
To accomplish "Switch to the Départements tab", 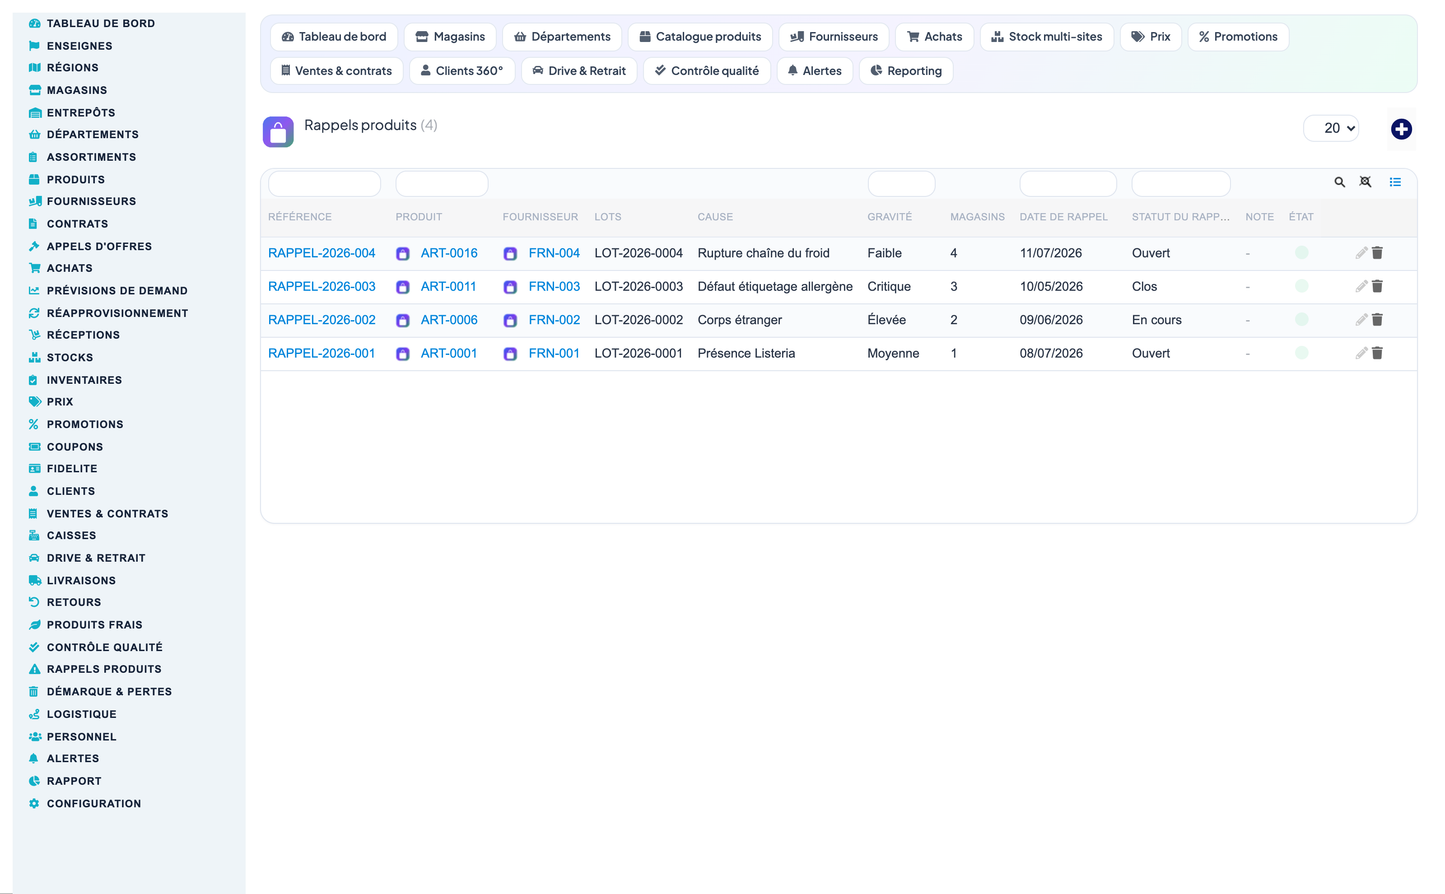I will (562, 37).
